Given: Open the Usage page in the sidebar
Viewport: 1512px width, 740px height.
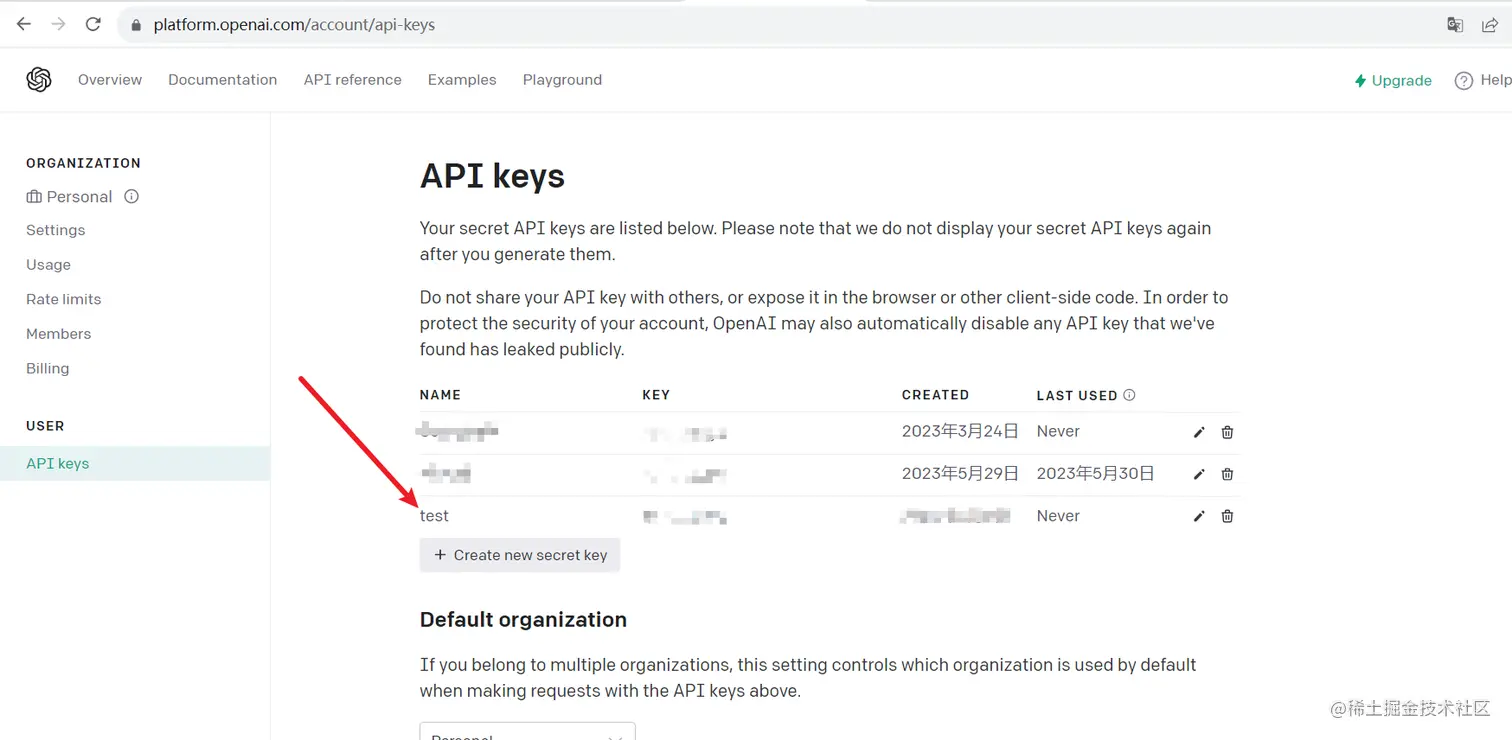Looking at the screenshot, I should click(x=48, y=265).
